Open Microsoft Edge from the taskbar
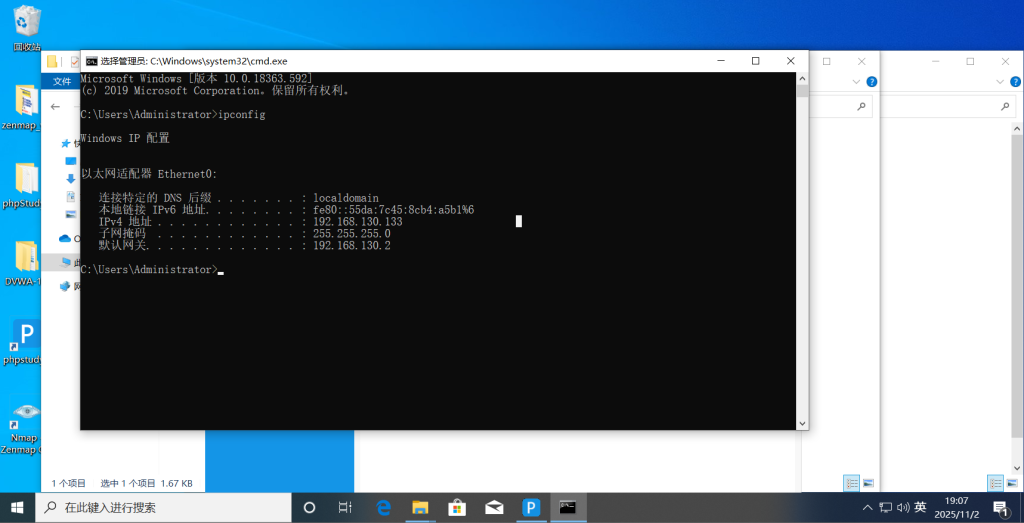The width and height of the screenshot is (1024, 523). pyautogui.click(x=383, y=507)
